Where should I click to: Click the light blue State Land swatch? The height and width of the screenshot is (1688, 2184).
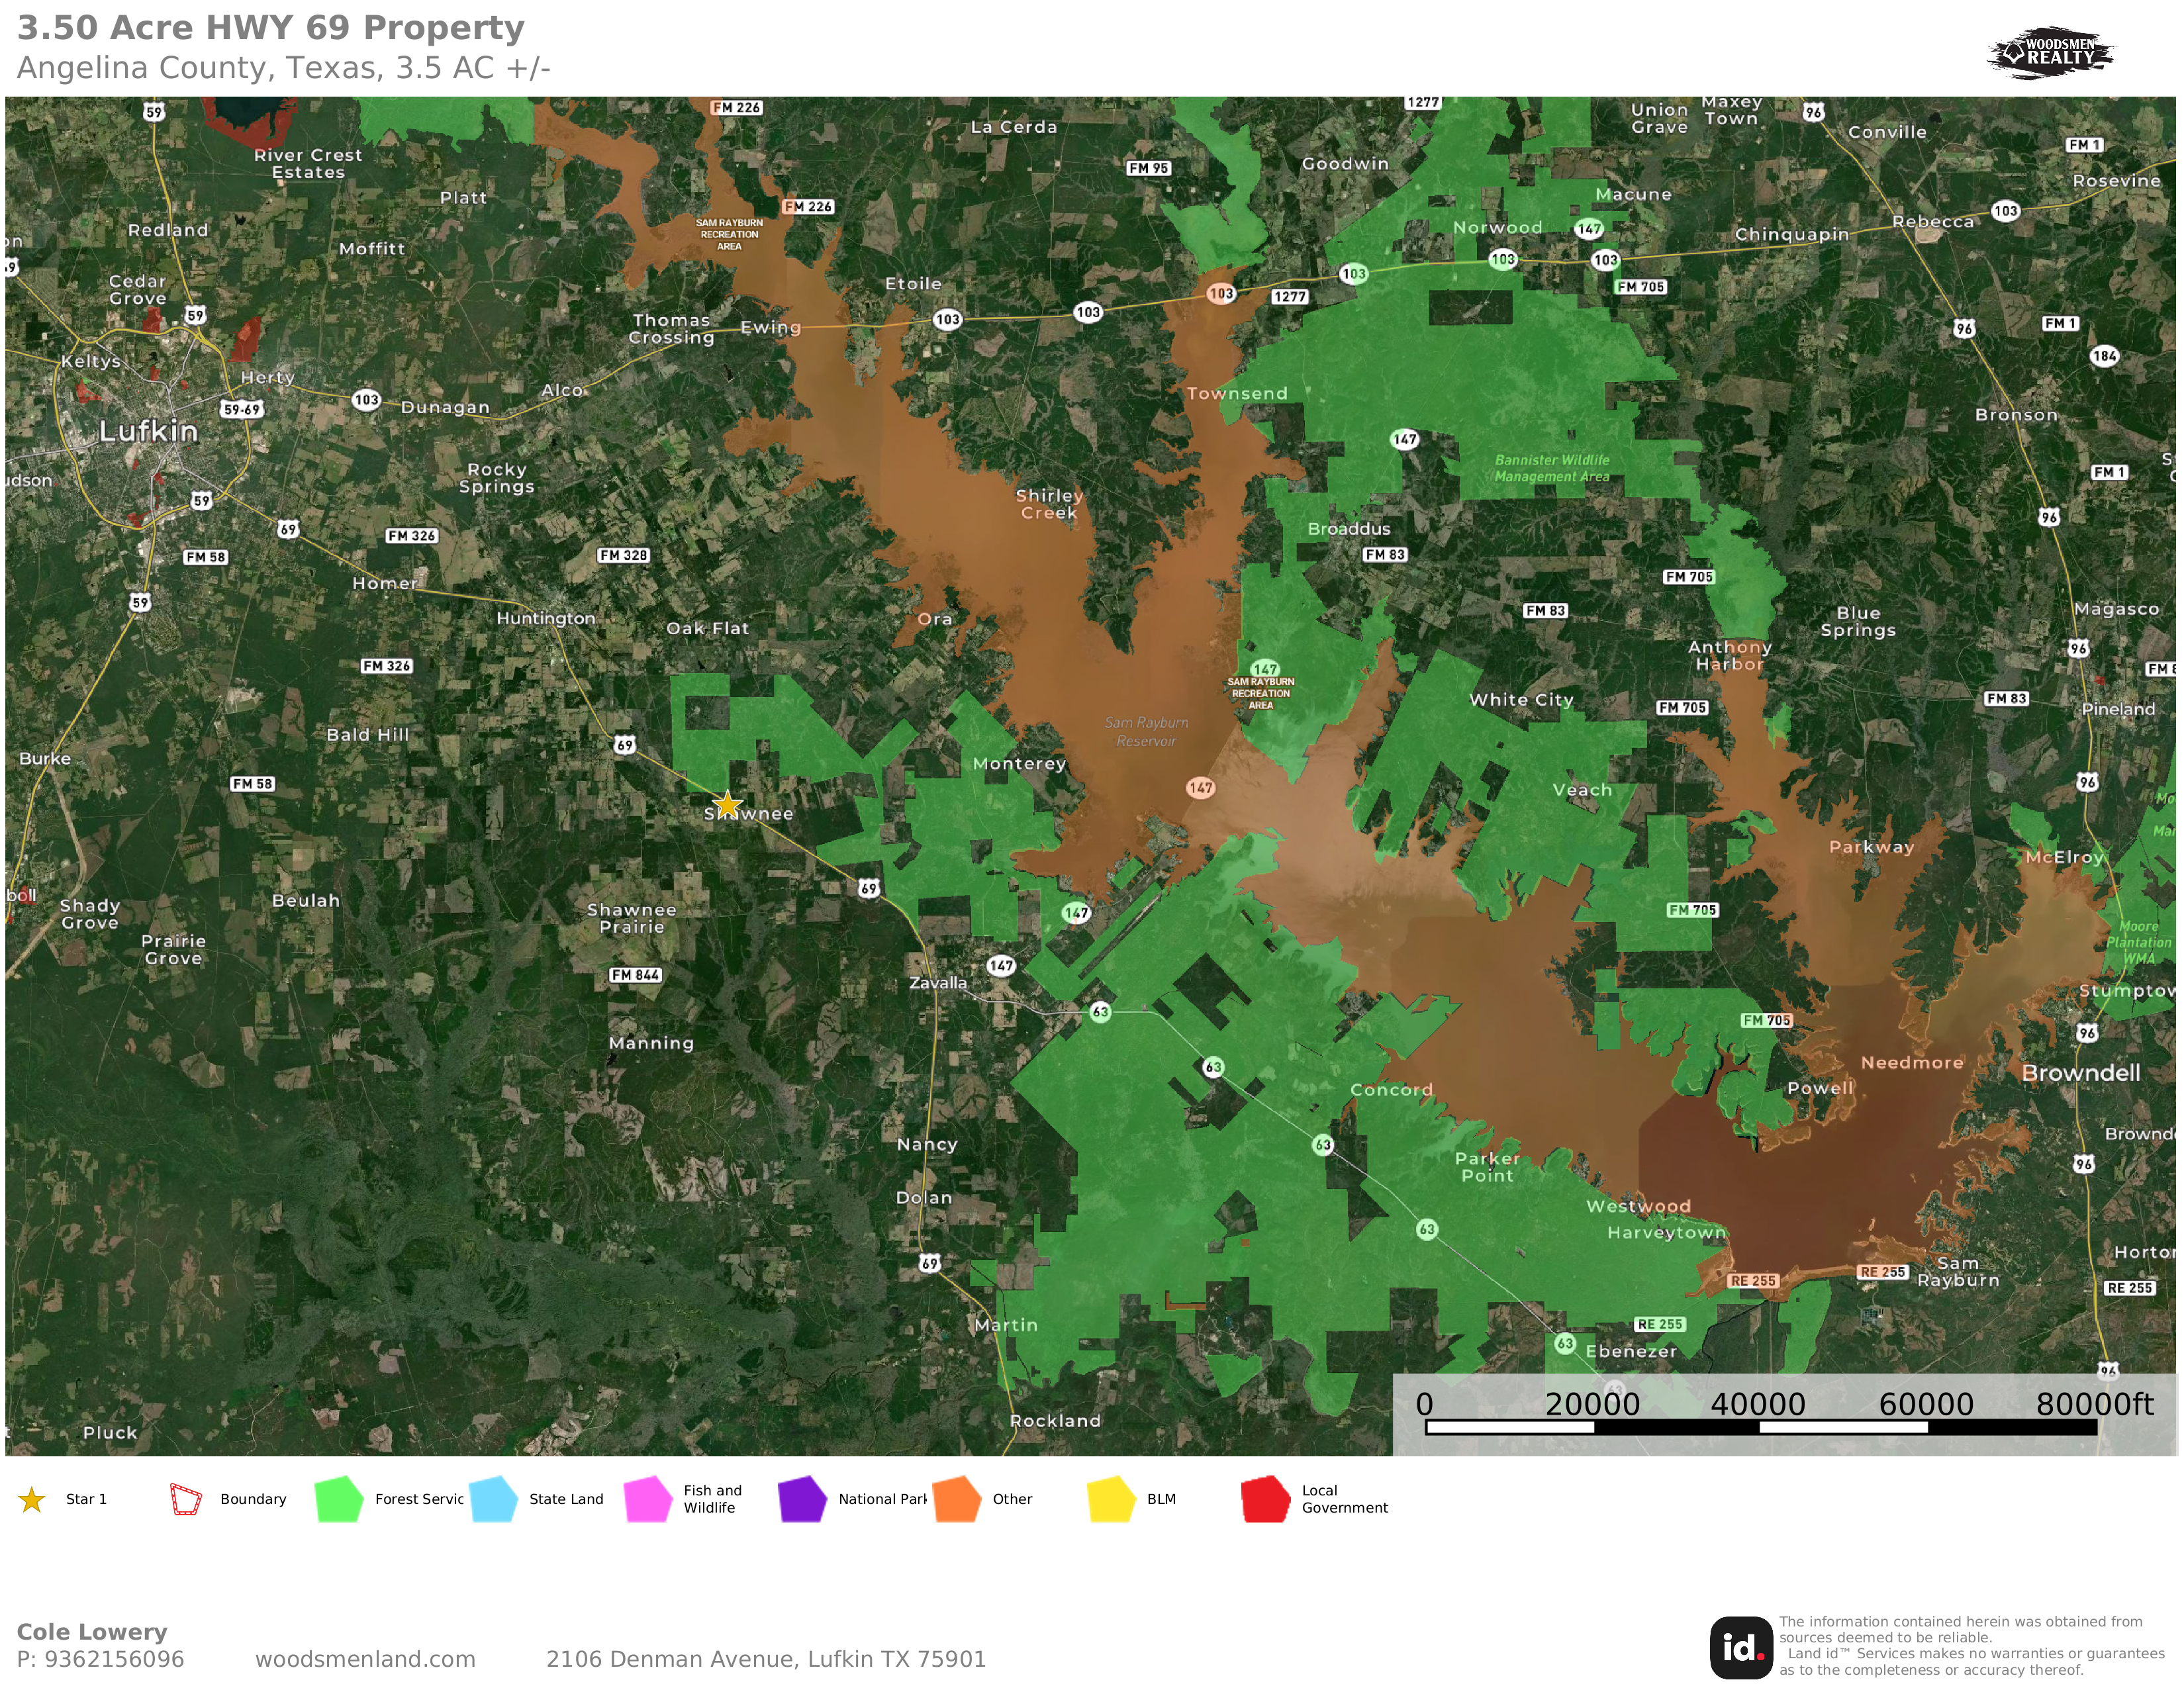click(x=493, y=1499)
